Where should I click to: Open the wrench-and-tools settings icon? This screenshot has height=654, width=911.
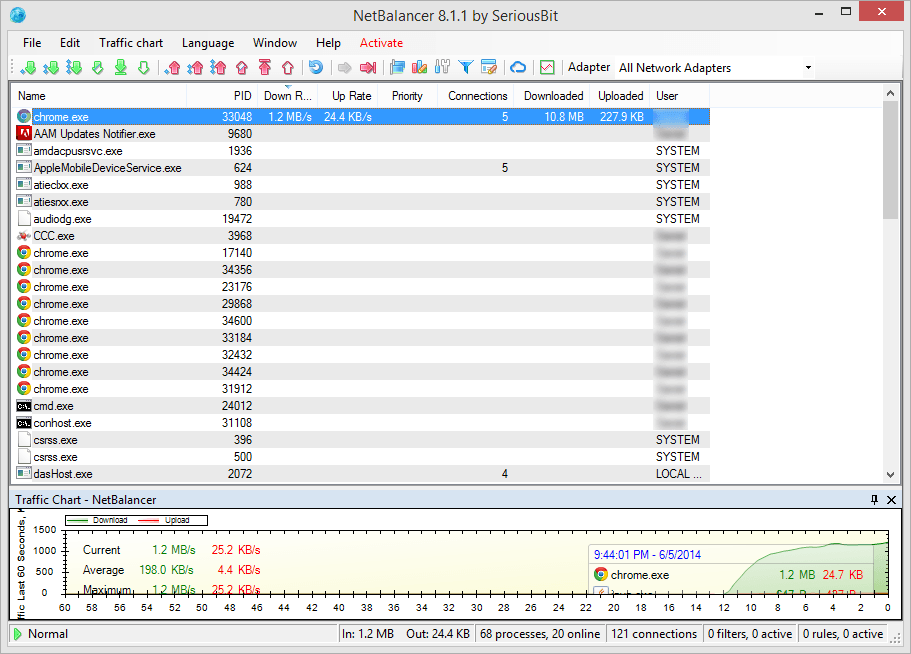tap(442, 67)
